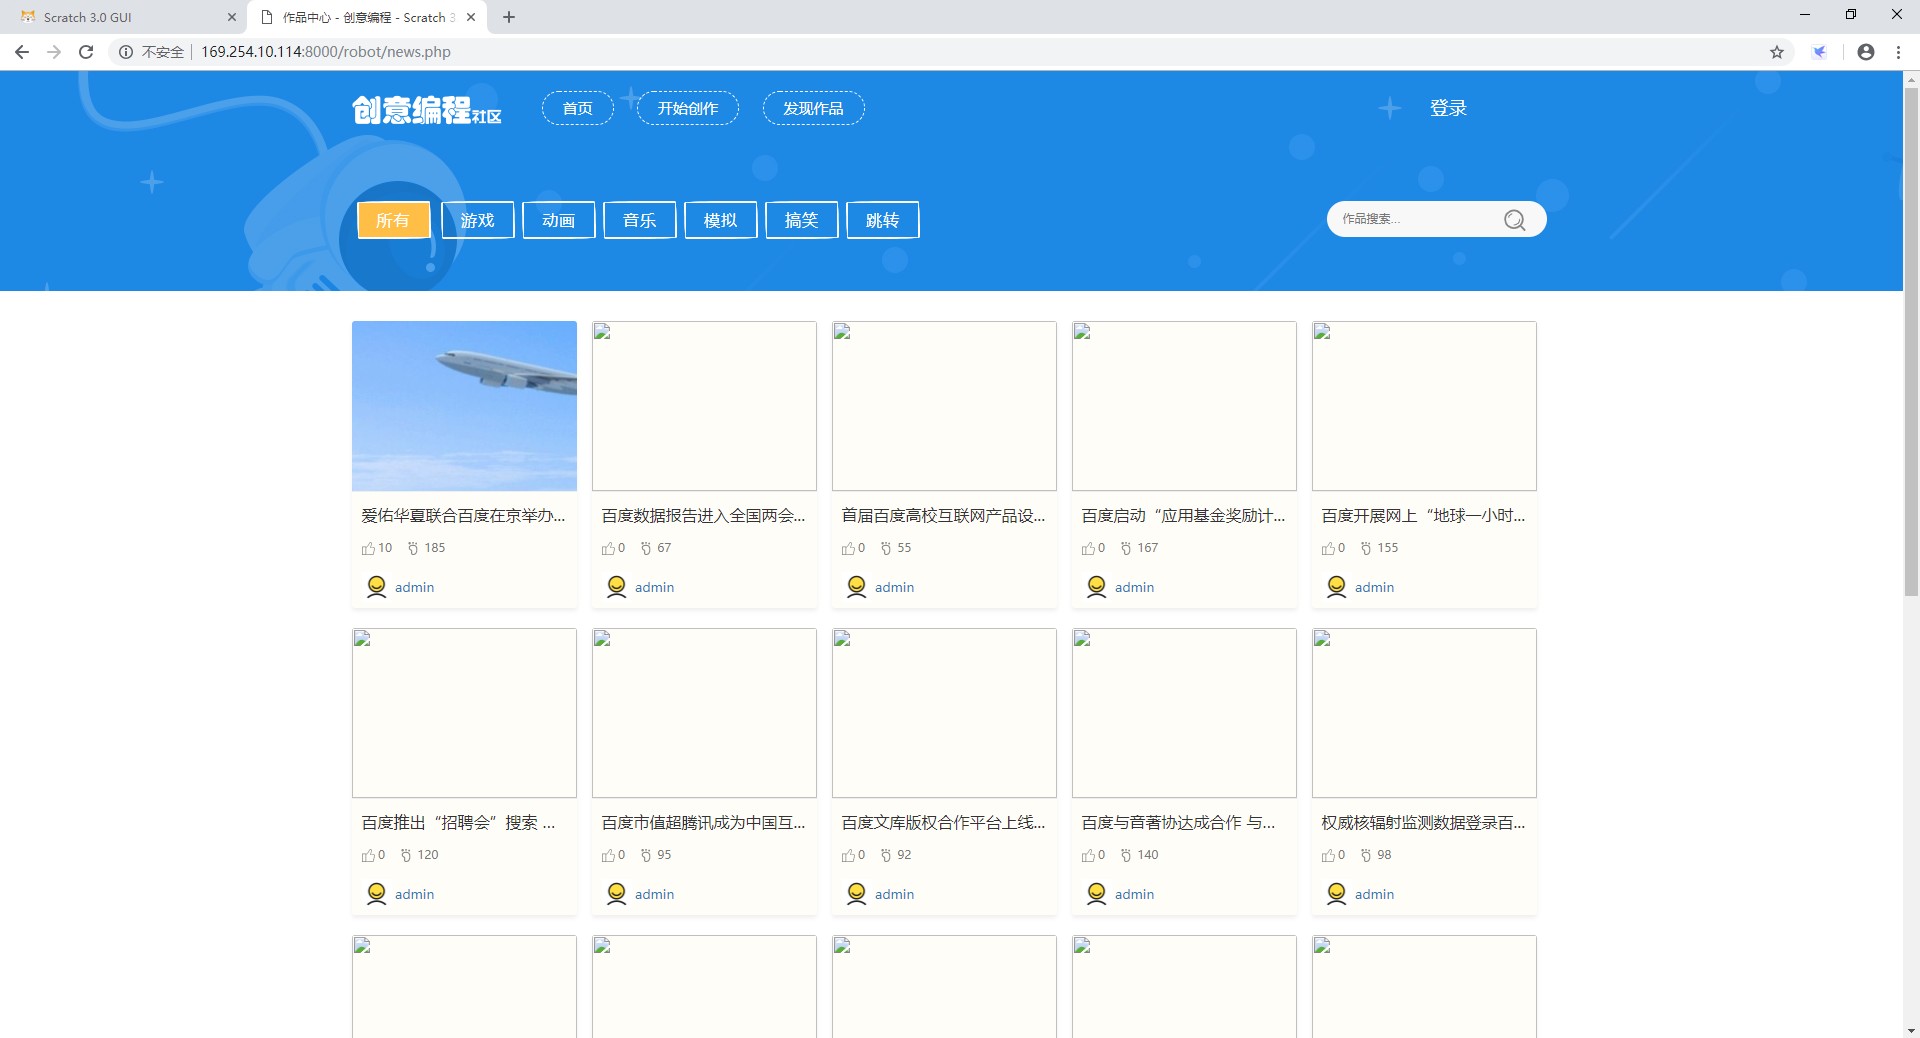Click the search magnifier icon
1920x1038 pixels.
pyautogui.click(x=1513, y=219)
